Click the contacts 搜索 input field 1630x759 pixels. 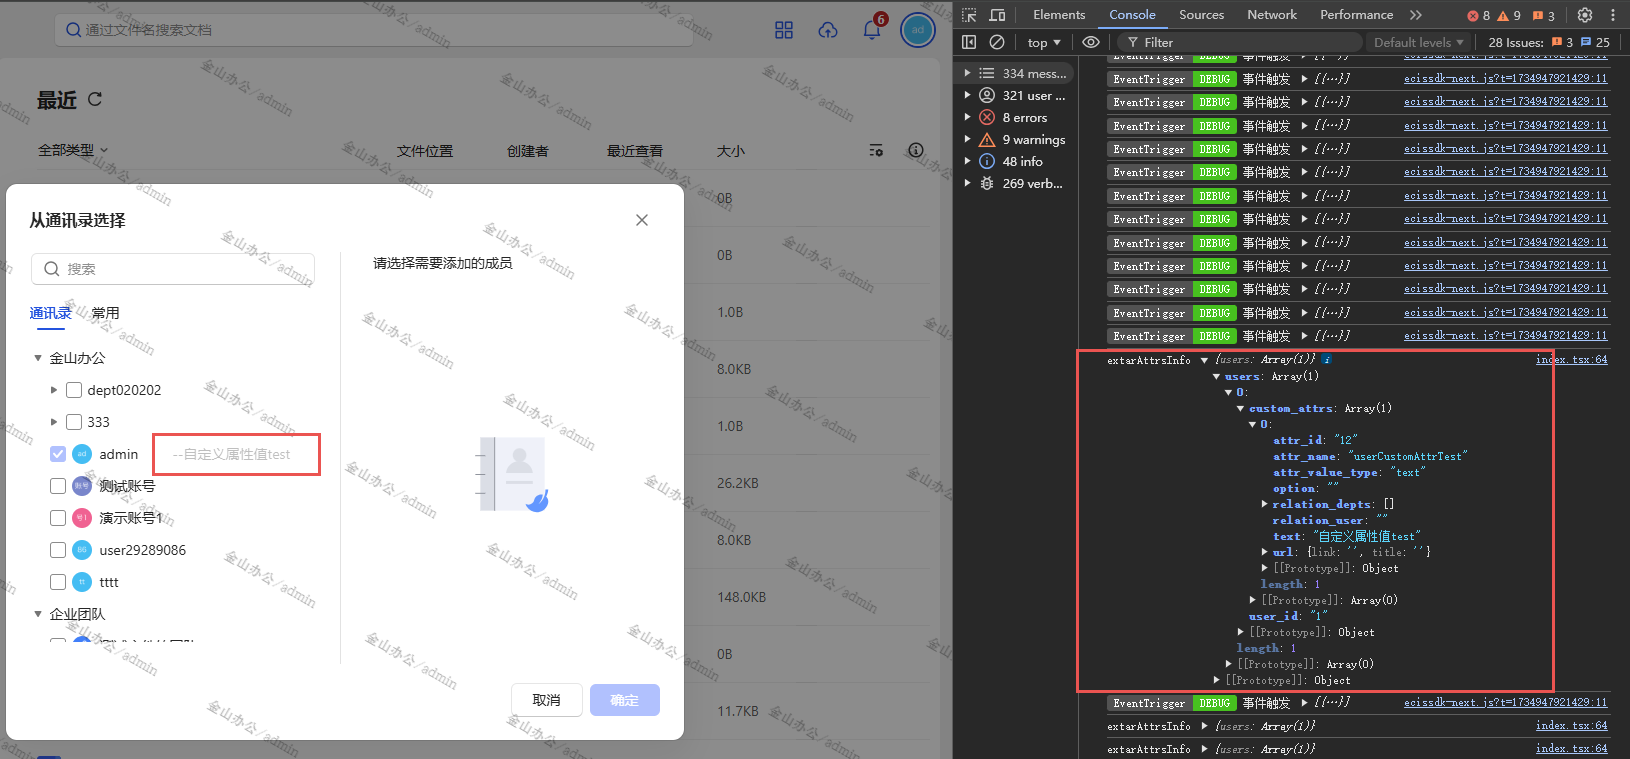pos(173,269)
